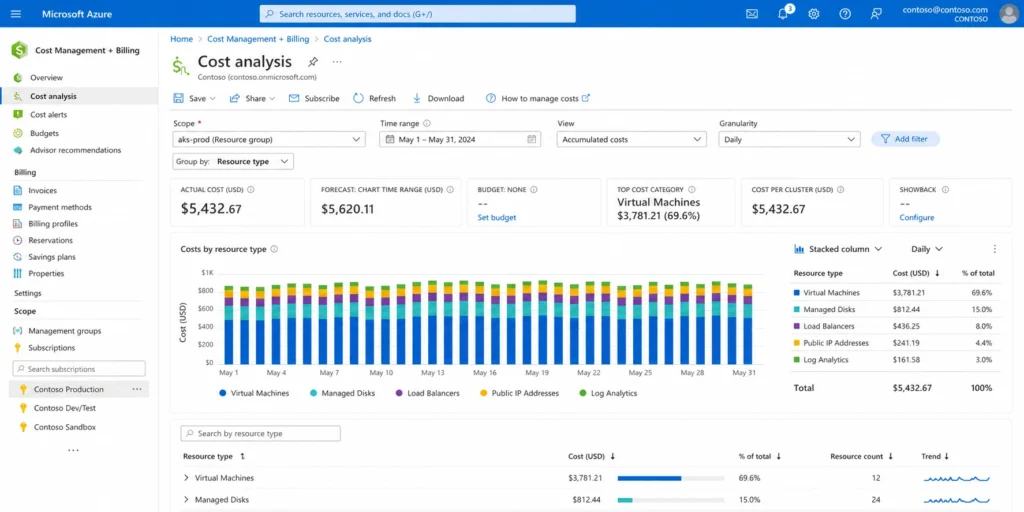The width and height of the screenshot is (1024, 512).
Task: Open info icon beside Time range
Action: click(426, 123)
